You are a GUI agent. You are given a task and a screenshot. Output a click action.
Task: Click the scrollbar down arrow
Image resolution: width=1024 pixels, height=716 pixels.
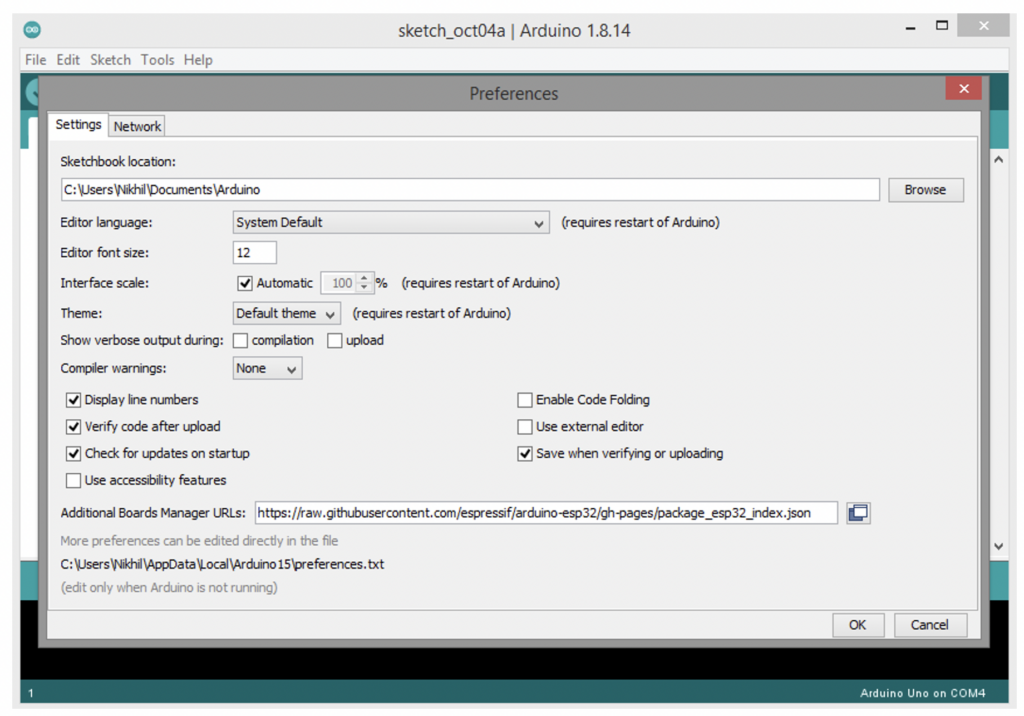[999, 546]
